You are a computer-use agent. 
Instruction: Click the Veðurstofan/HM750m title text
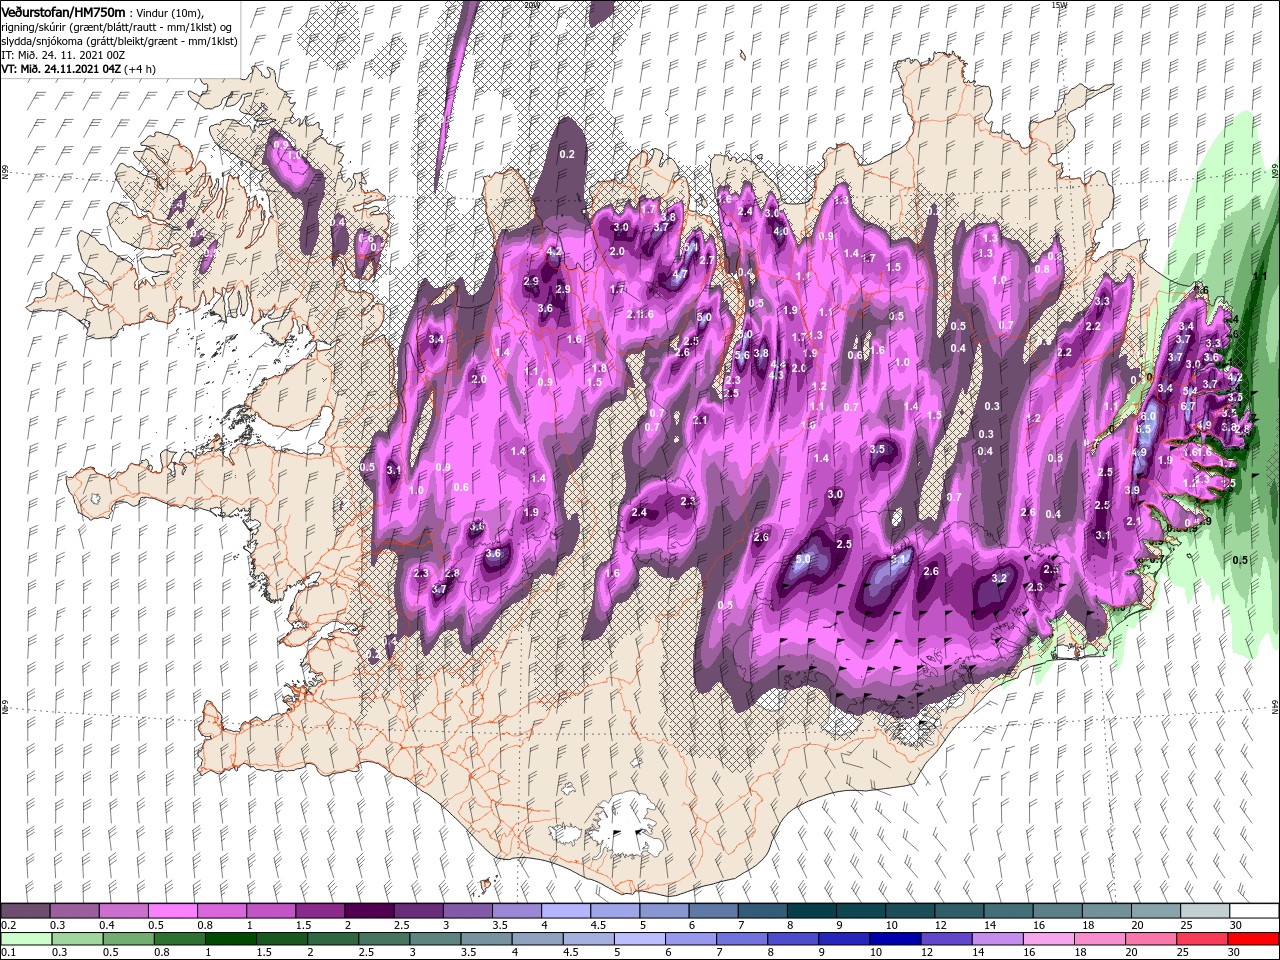point(63,12)
